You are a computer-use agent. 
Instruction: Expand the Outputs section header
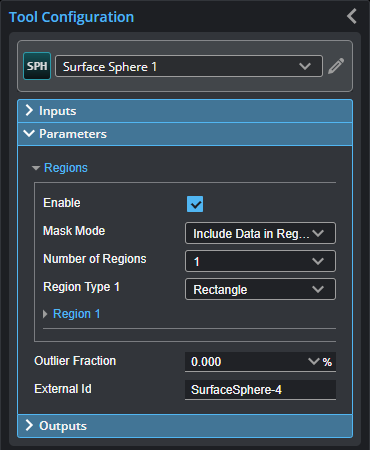pos(185,426)
